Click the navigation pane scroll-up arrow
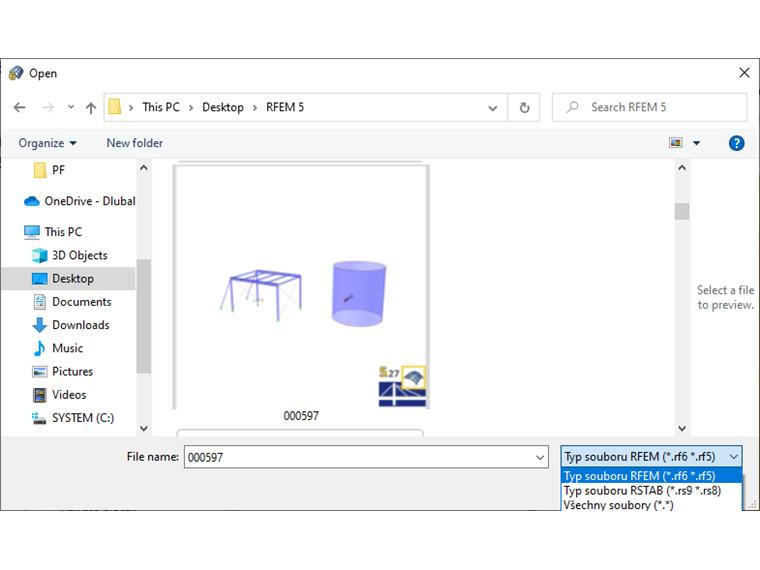760x570 pixels. [143, 168]
